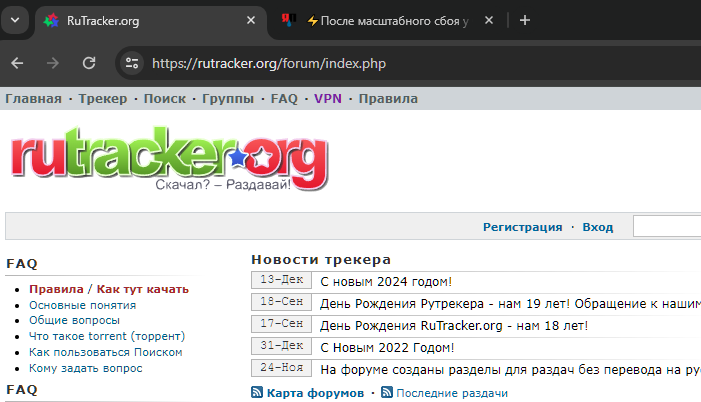Open the 'Основные понятия' link
Screen dimensions: 701x402
[x=83, y=305]
